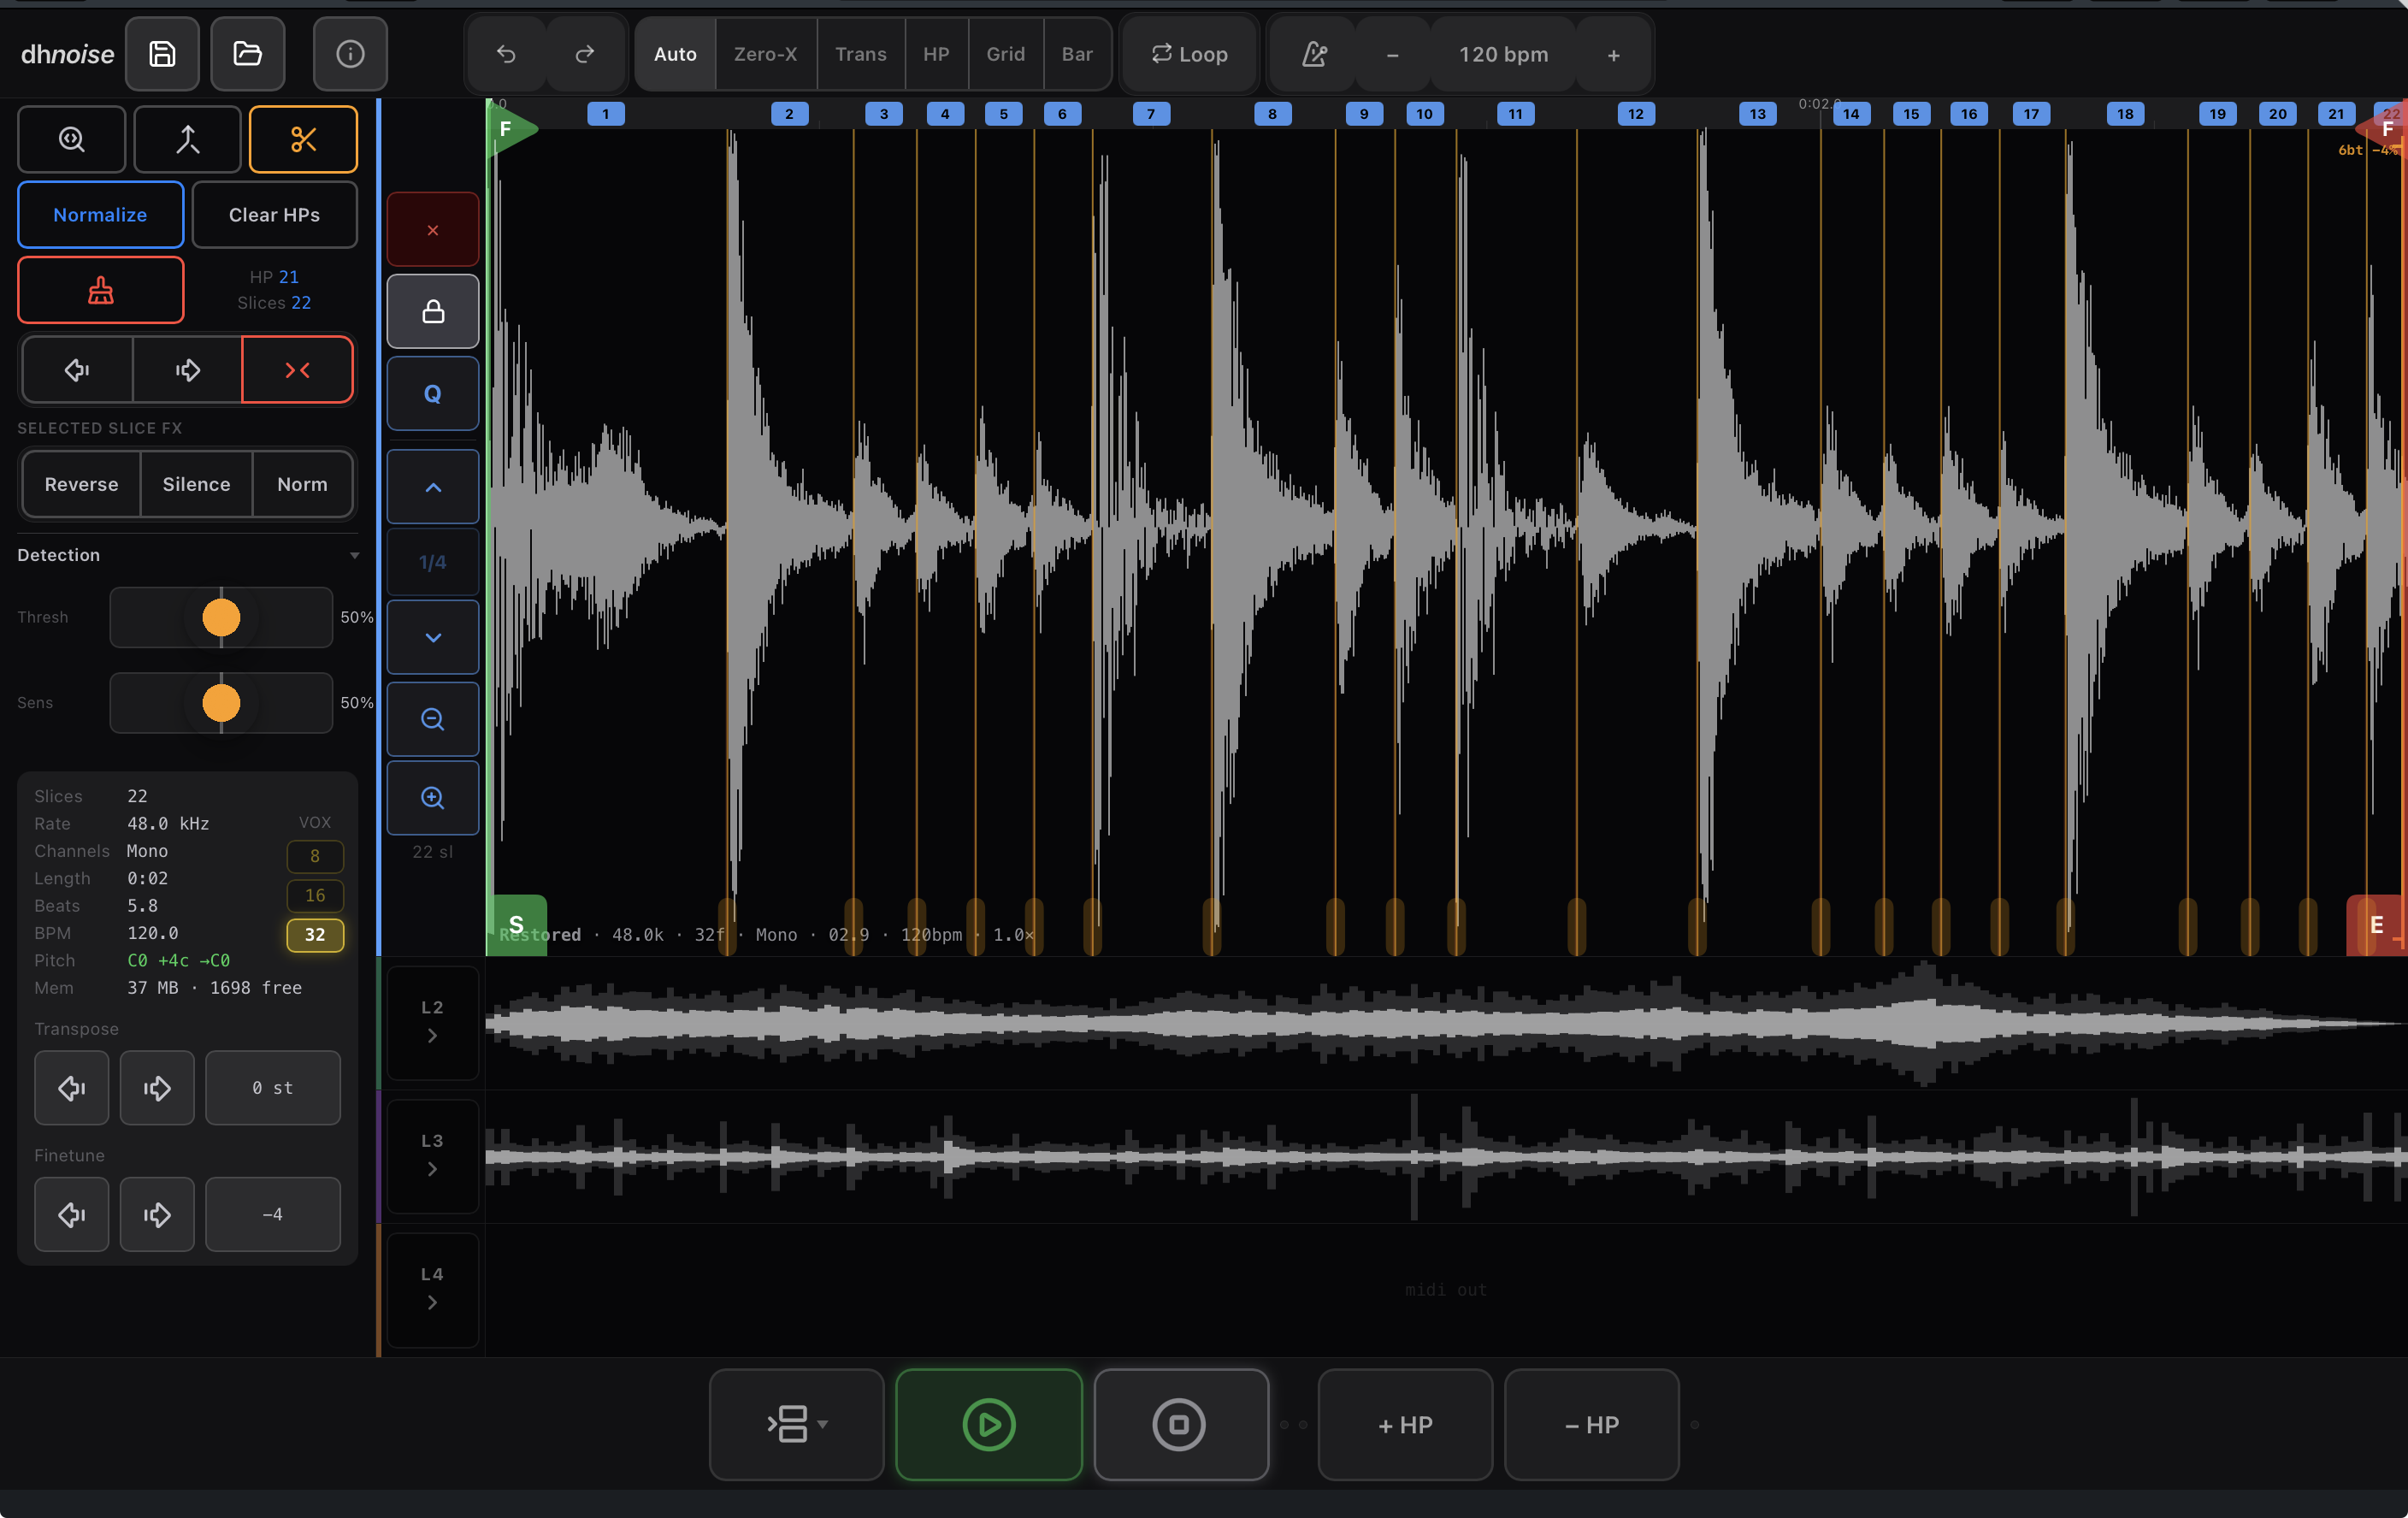
Task: Select next slice arrow icon
Action: (187, 370)
